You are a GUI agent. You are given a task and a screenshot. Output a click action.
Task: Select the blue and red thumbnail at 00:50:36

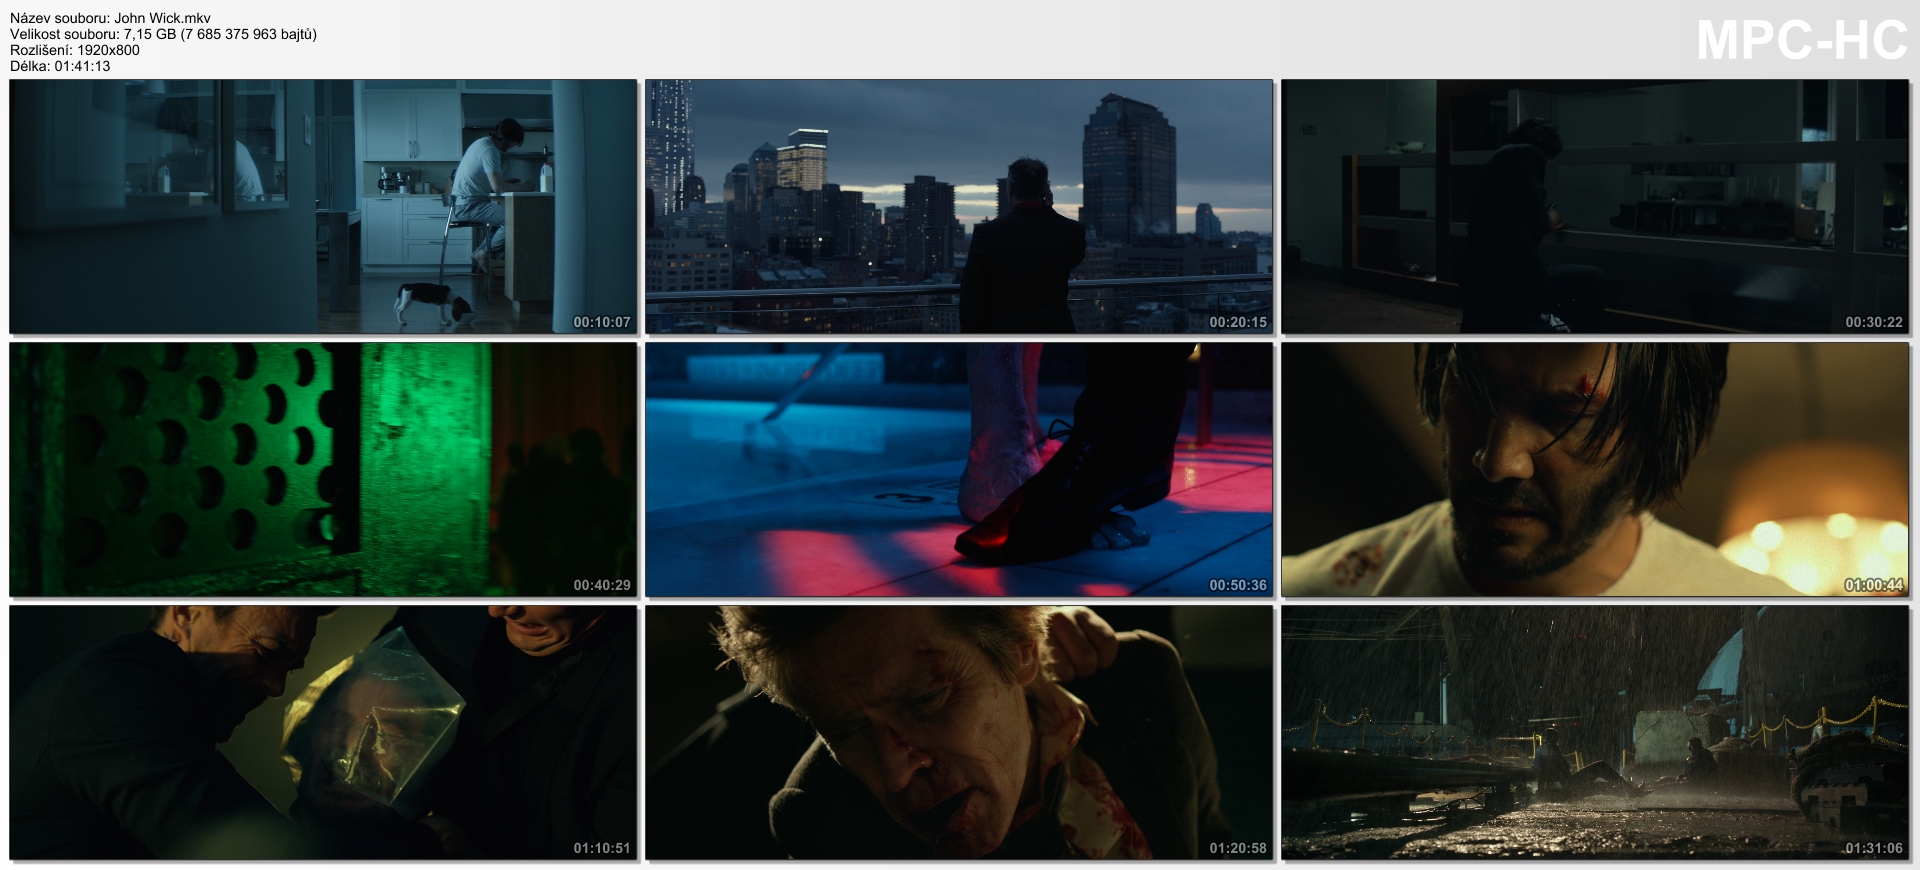click(959, 470)
